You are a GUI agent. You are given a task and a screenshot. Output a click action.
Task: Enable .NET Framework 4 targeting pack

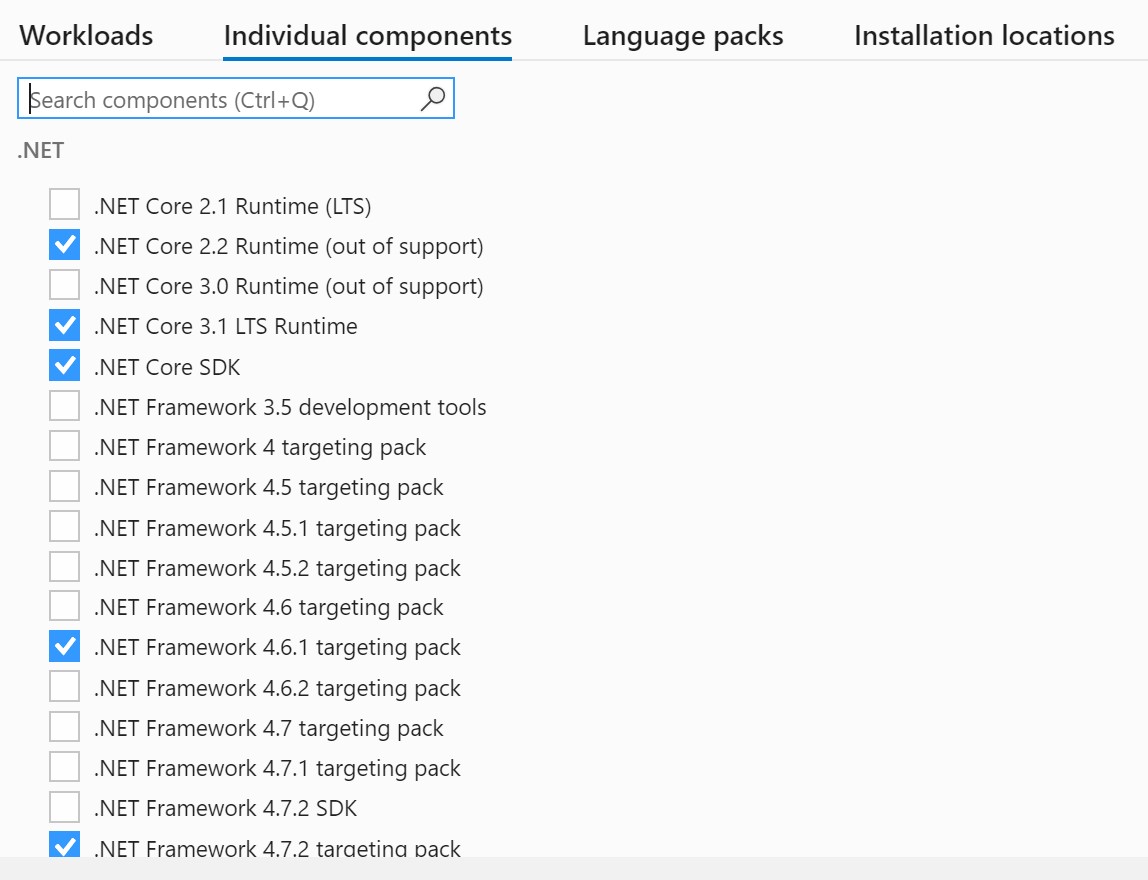[65, 447]
